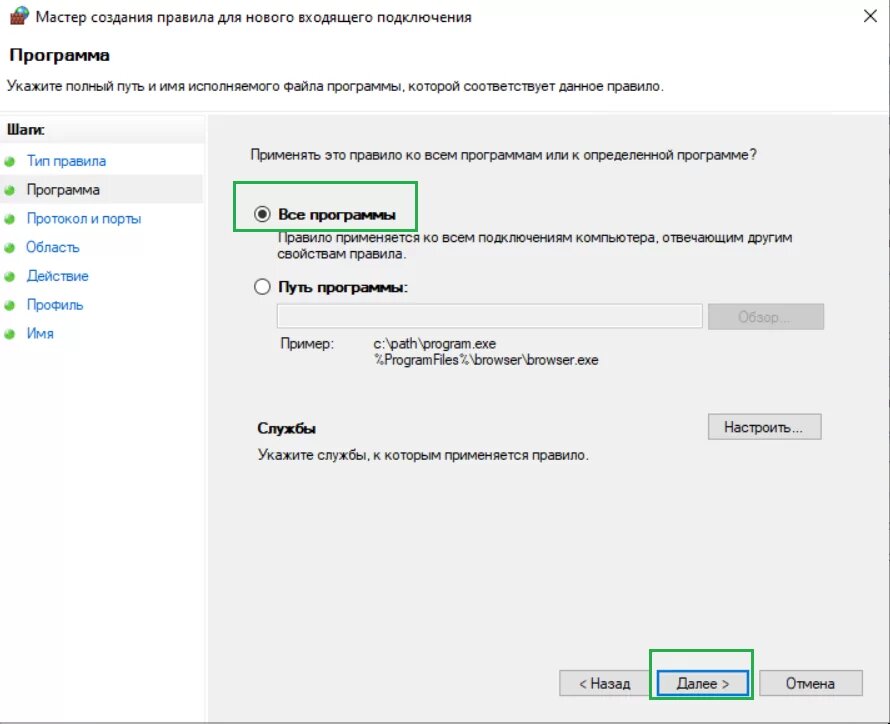This screenshot has height=724, width=890.
Task: Open the "Действие" step
Action: click(57, 276)
